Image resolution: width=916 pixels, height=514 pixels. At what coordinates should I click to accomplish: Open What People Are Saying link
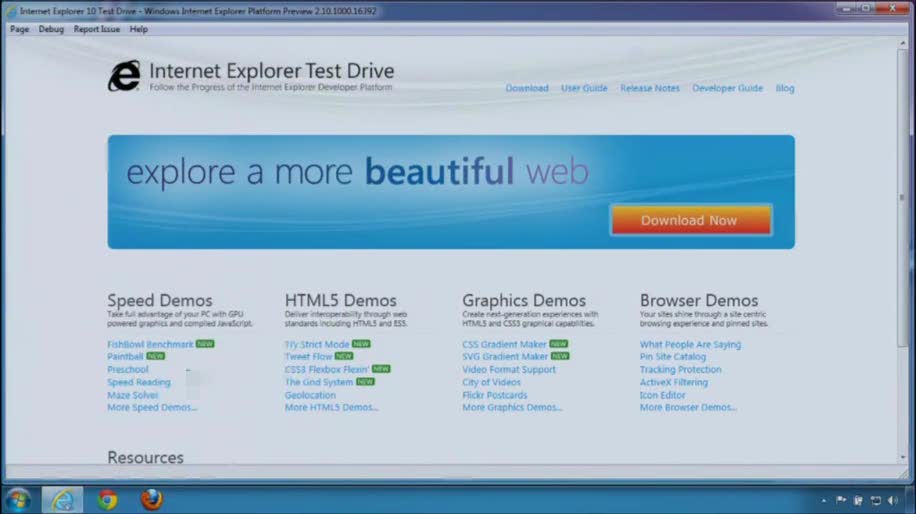coord(690,345)
